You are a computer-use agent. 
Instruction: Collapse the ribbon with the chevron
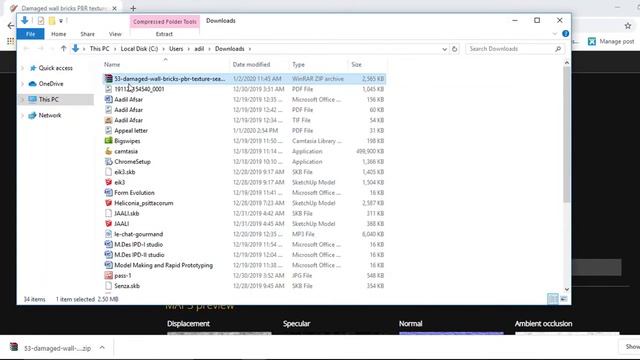coord(555,34)
